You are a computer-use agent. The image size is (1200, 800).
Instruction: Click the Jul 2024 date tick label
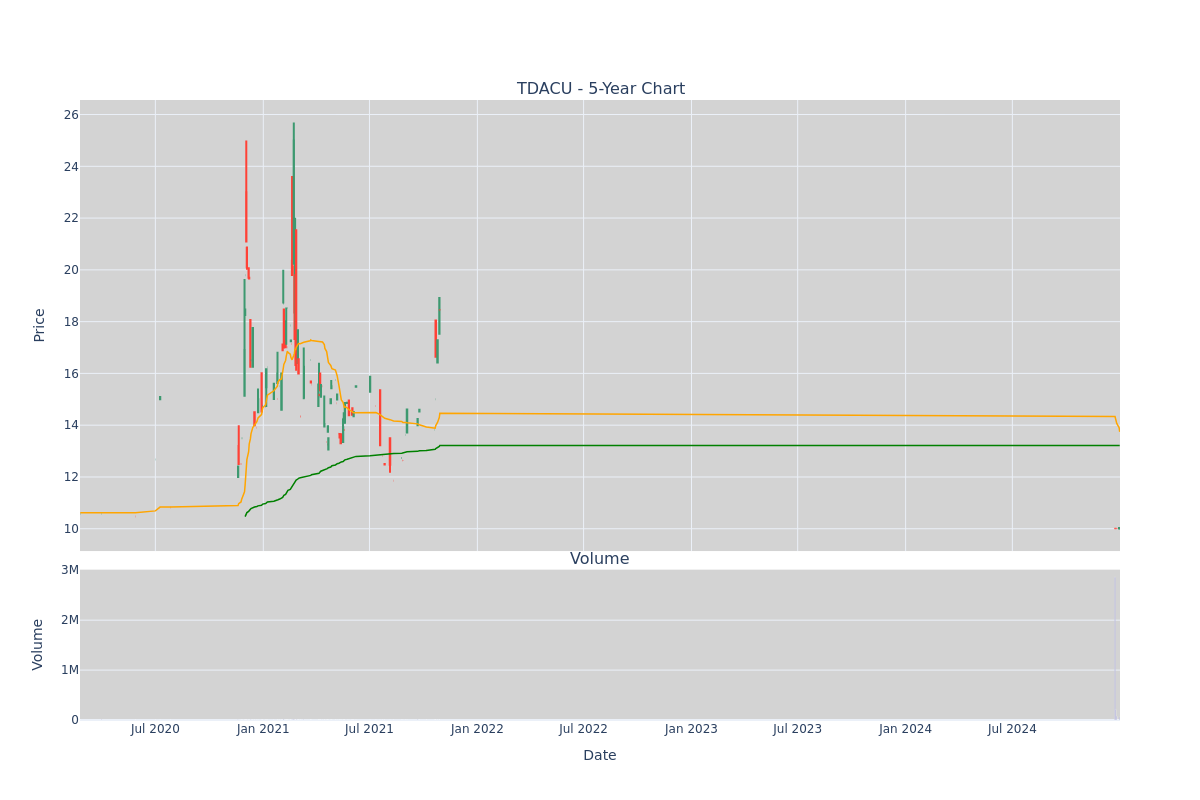(x=1012, y=729)
